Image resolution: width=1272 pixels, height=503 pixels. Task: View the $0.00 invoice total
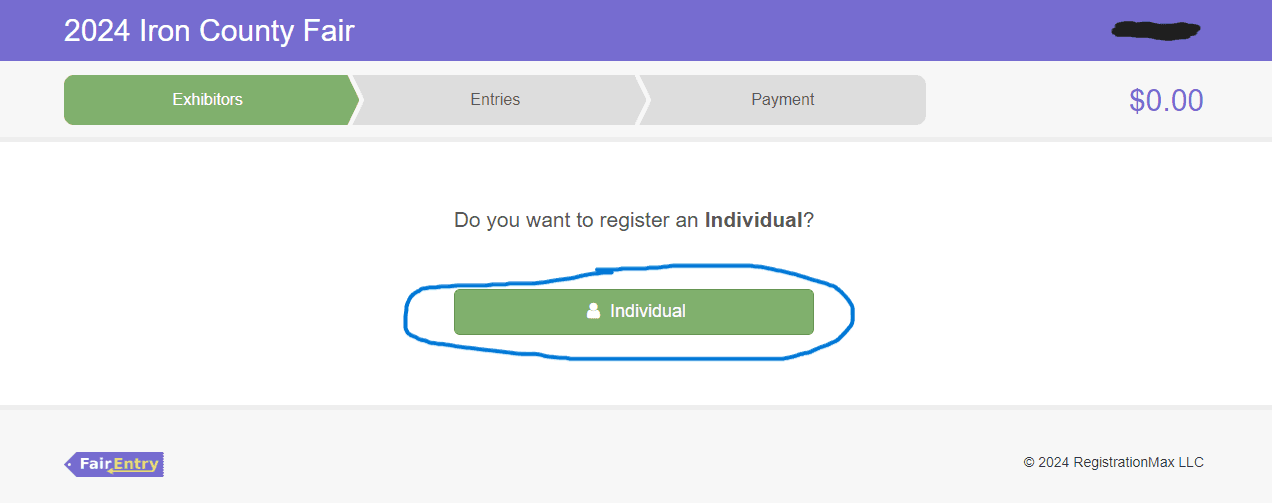tap(1166, 100)
